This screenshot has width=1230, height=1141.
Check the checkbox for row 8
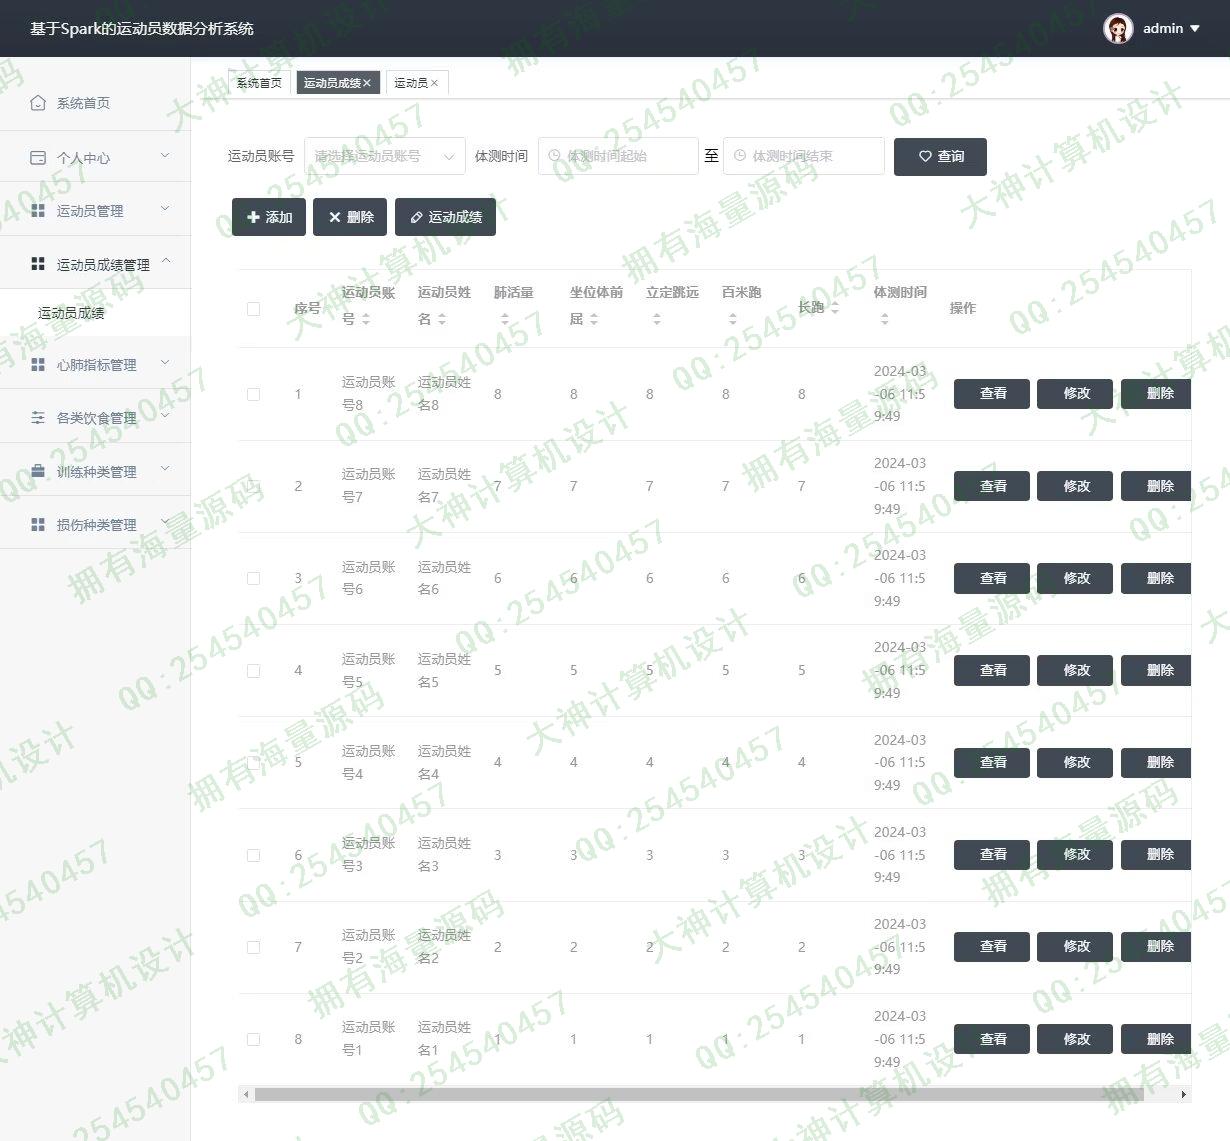click(253, 1039)
